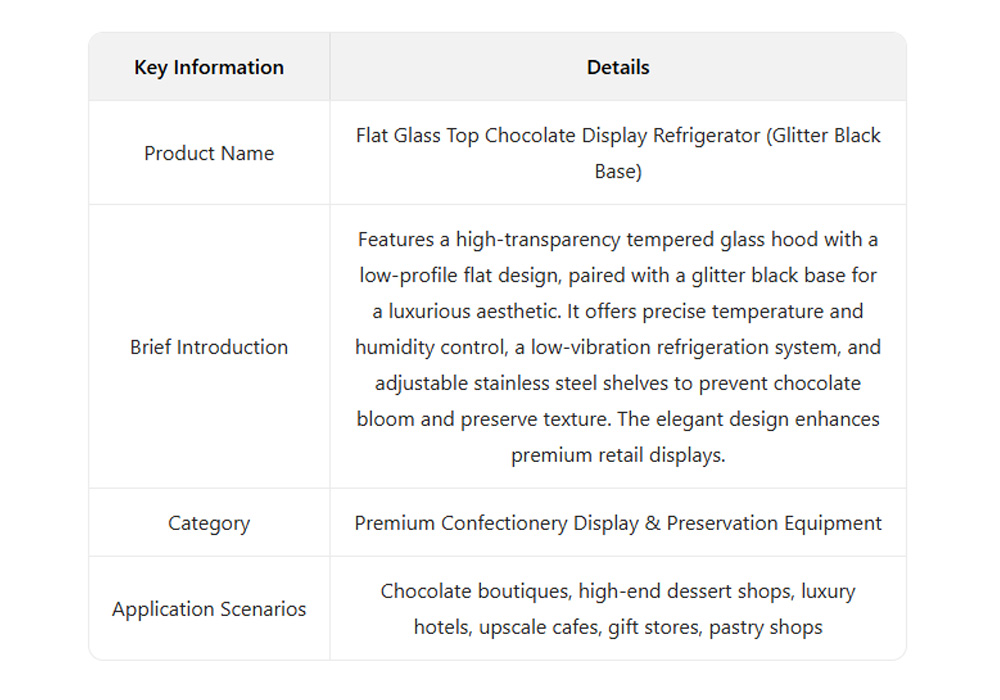
Task: Click the "Premium Confectionery Display & Preservation Equipment" cell
Action: pyautogui.click(x=618, y=523)
